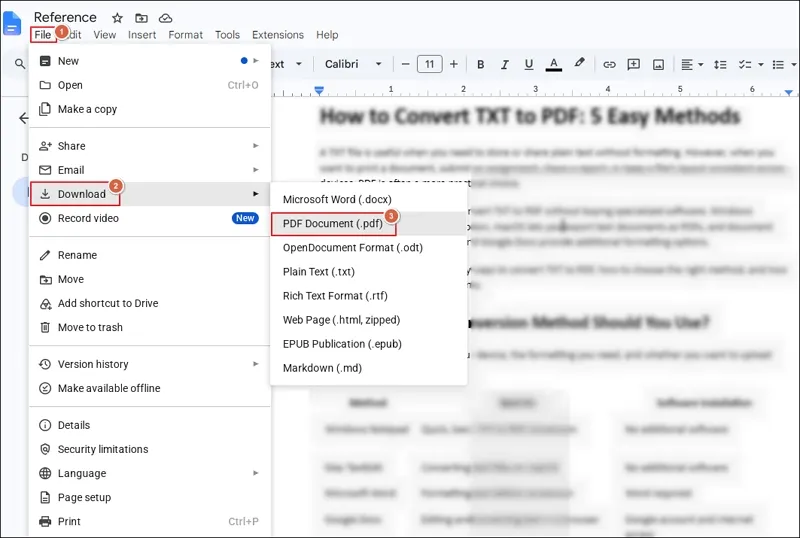
Task: Click the left indent marker on the ruler
Action: tap(319, 91)
